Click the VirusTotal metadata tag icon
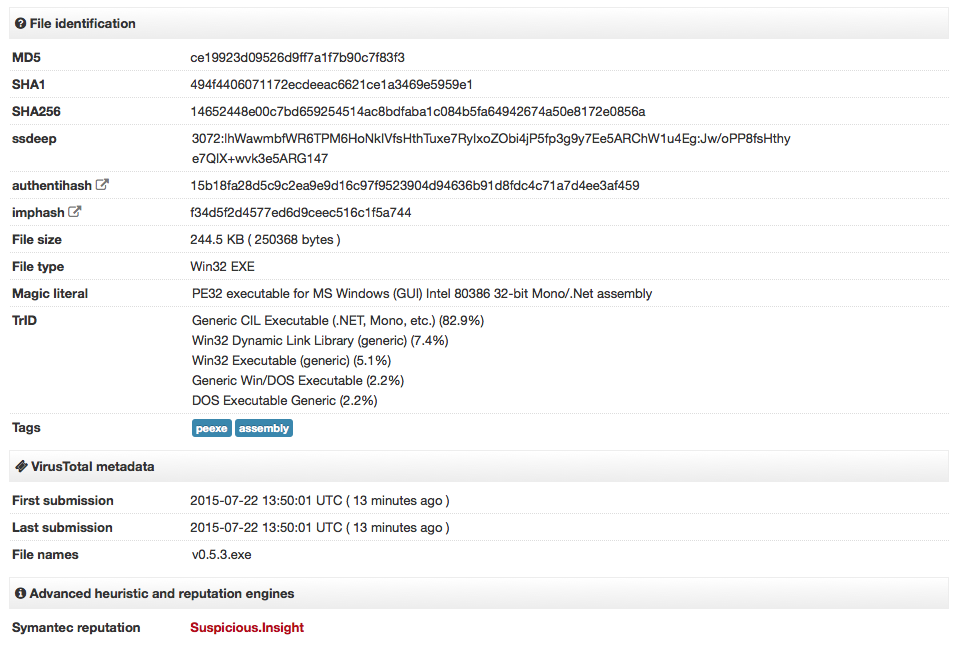The image size is (956, 665). coord(21,466)
